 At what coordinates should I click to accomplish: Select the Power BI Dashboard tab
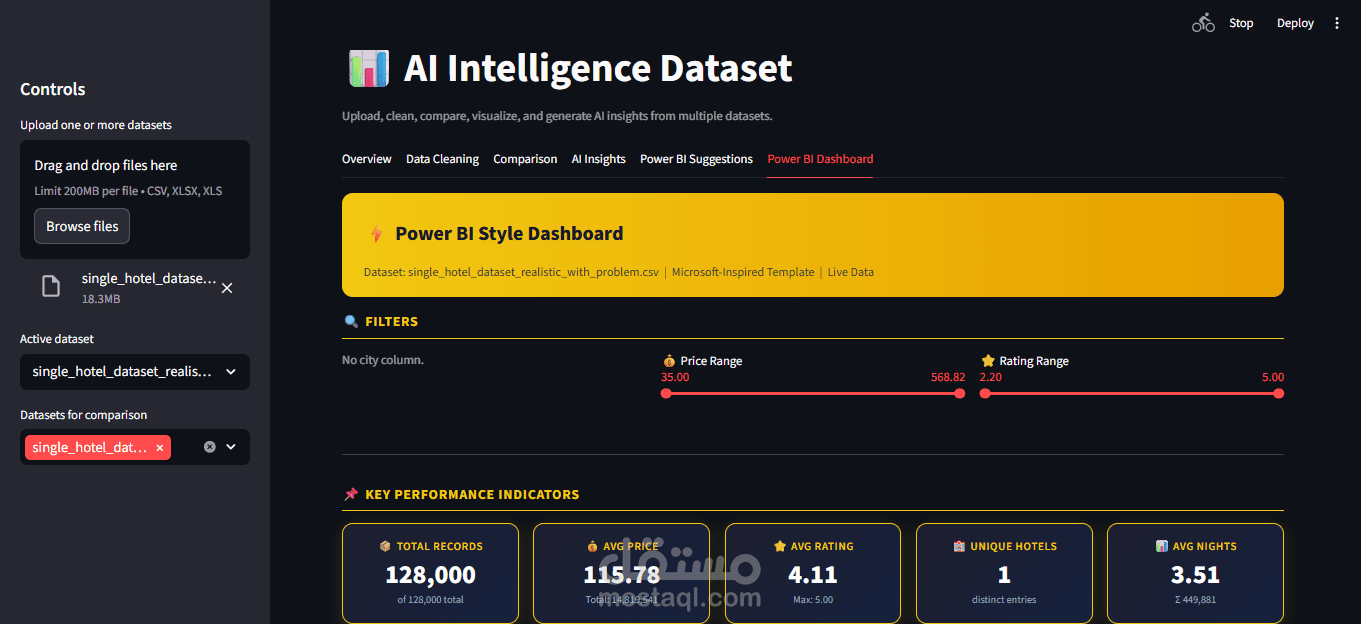coord(820,159)
